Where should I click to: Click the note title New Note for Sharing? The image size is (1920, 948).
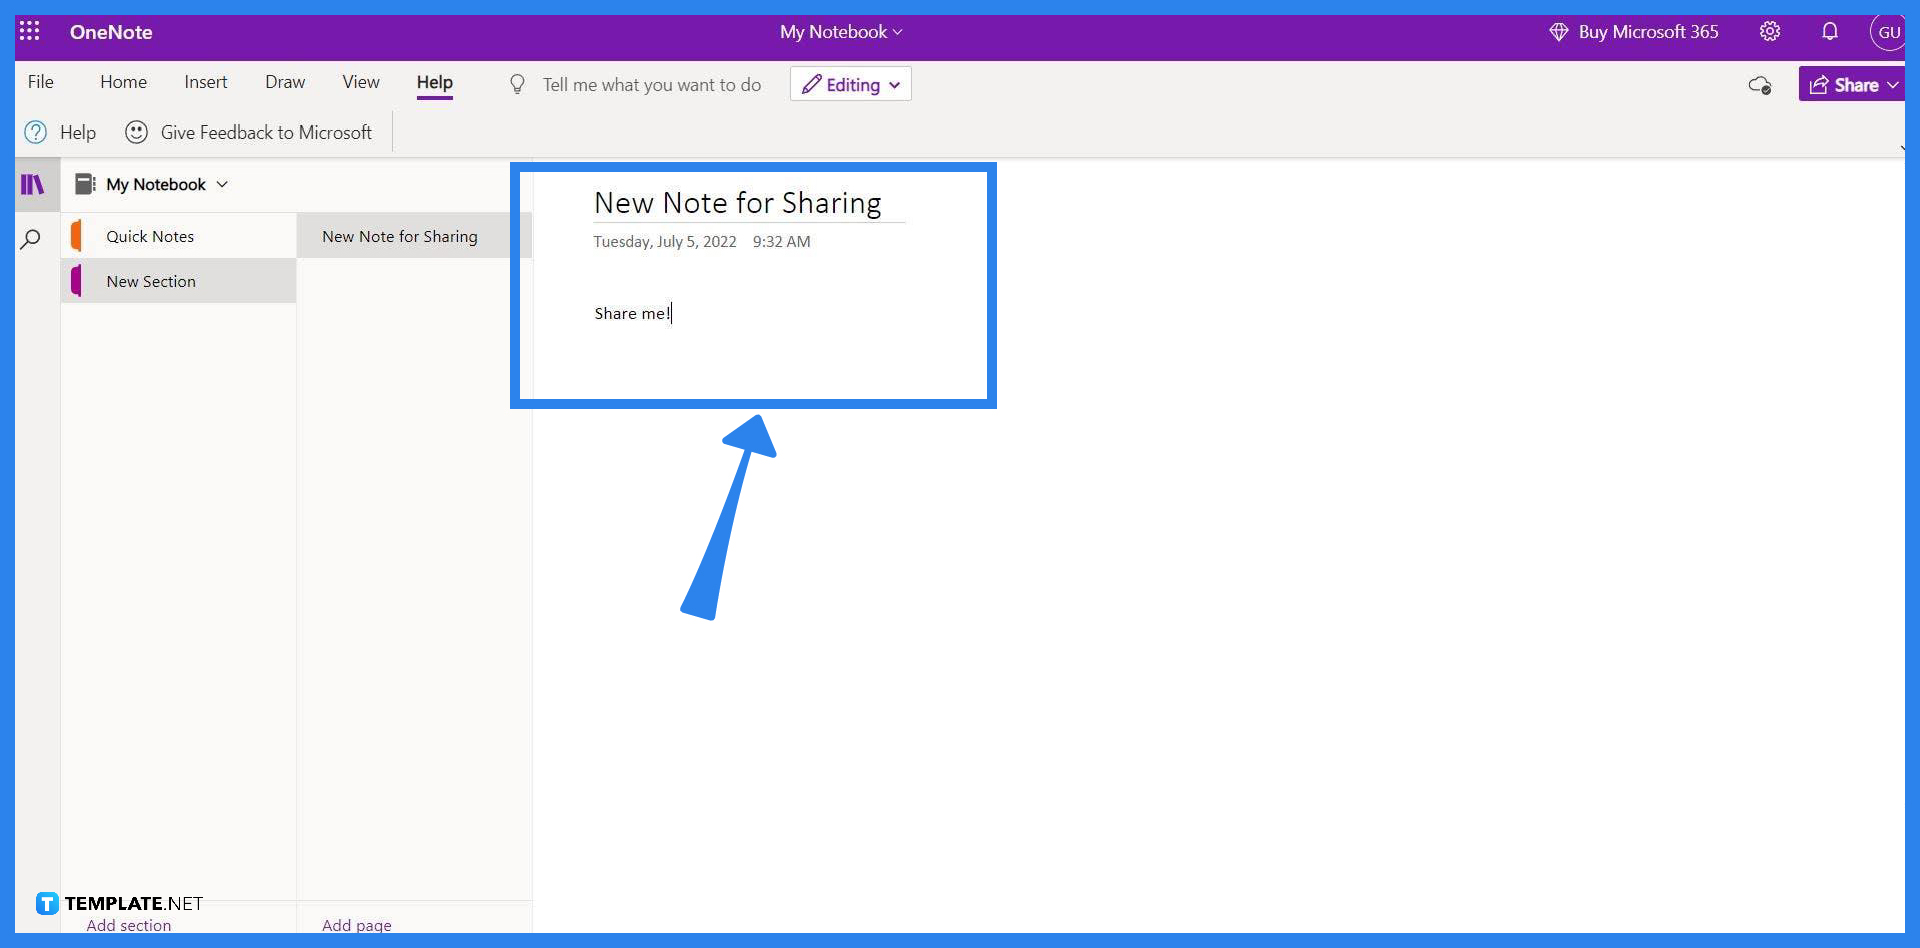[x=737, y=203]
